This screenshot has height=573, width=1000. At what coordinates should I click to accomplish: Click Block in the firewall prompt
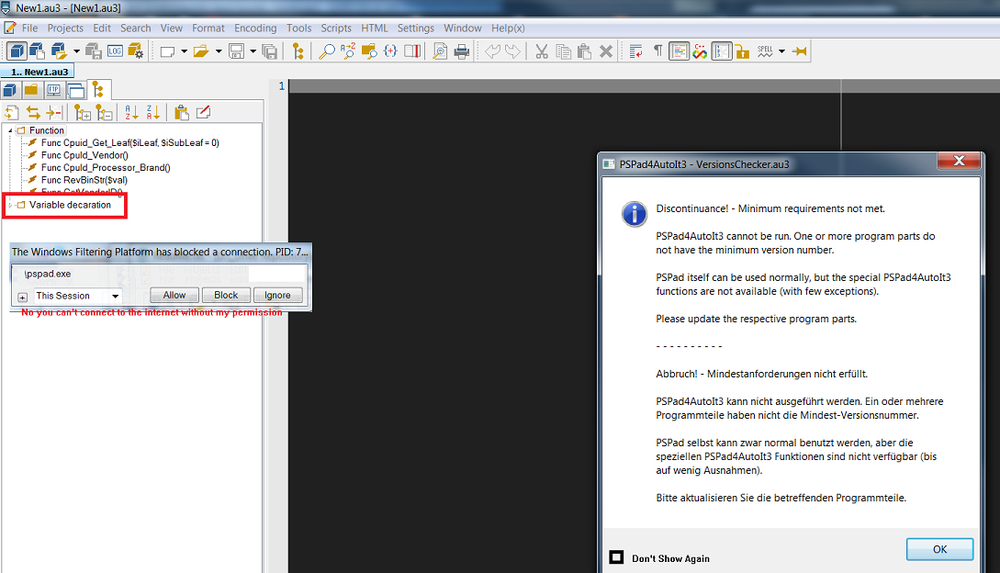tap(226, 295)
